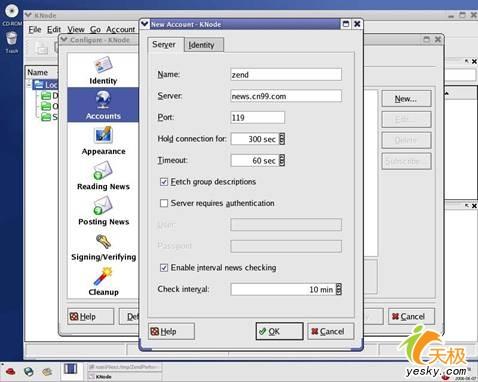Adjust the Hold connection for spinner arrows
Screen dimensions: 478x382
pos(282,139)
